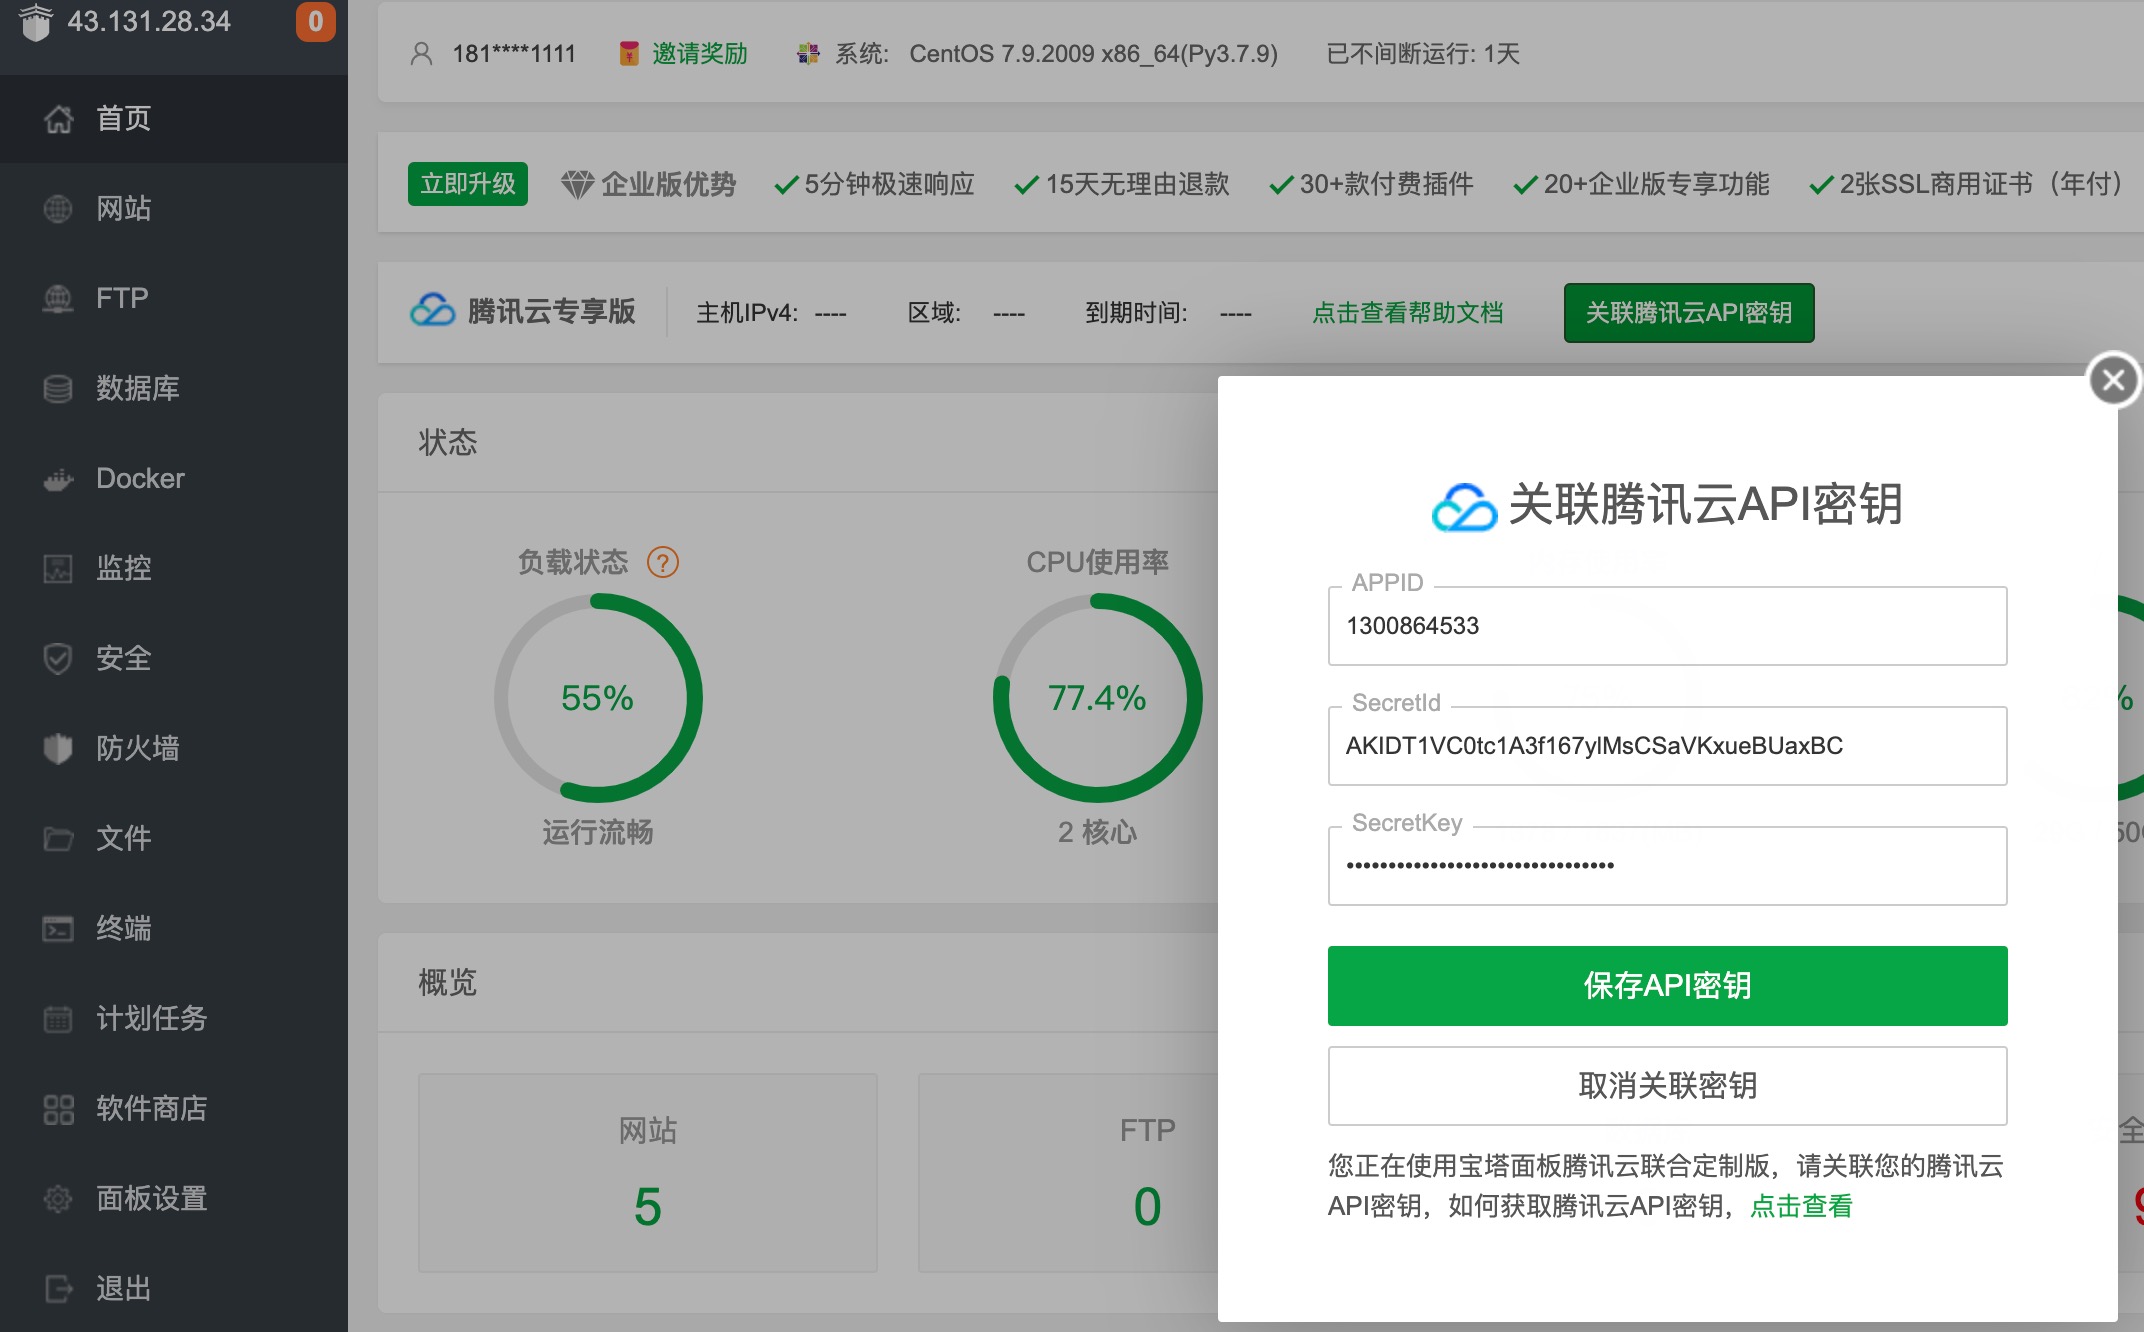The width and height of the screenshot is (2144, 1332).
Task: Click the diamond icon beside 企业版优势
Action: tap(578, 185)
